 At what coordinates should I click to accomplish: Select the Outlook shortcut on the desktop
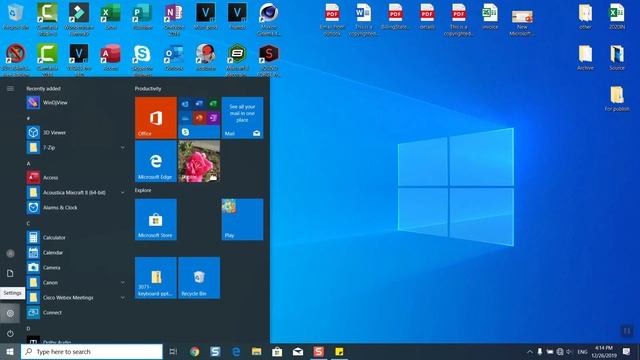174,58
